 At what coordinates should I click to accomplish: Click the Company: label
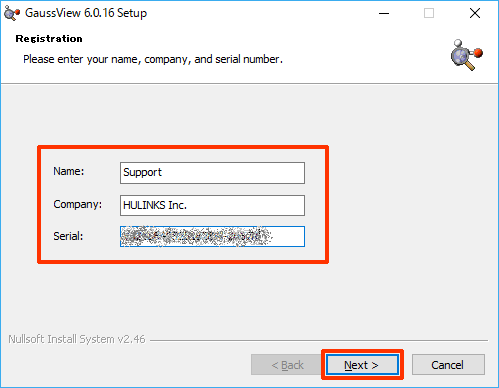point(77,204)
